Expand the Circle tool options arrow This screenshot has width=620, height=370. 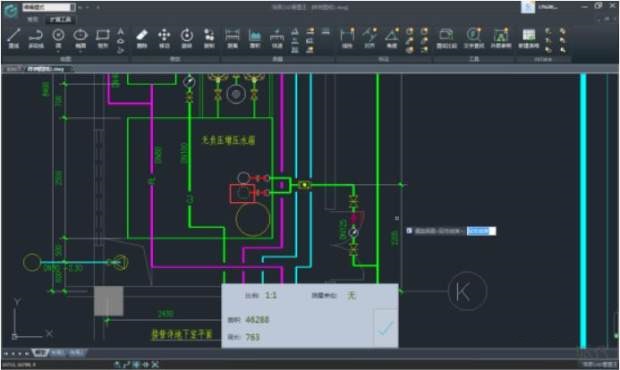[58, 51]
